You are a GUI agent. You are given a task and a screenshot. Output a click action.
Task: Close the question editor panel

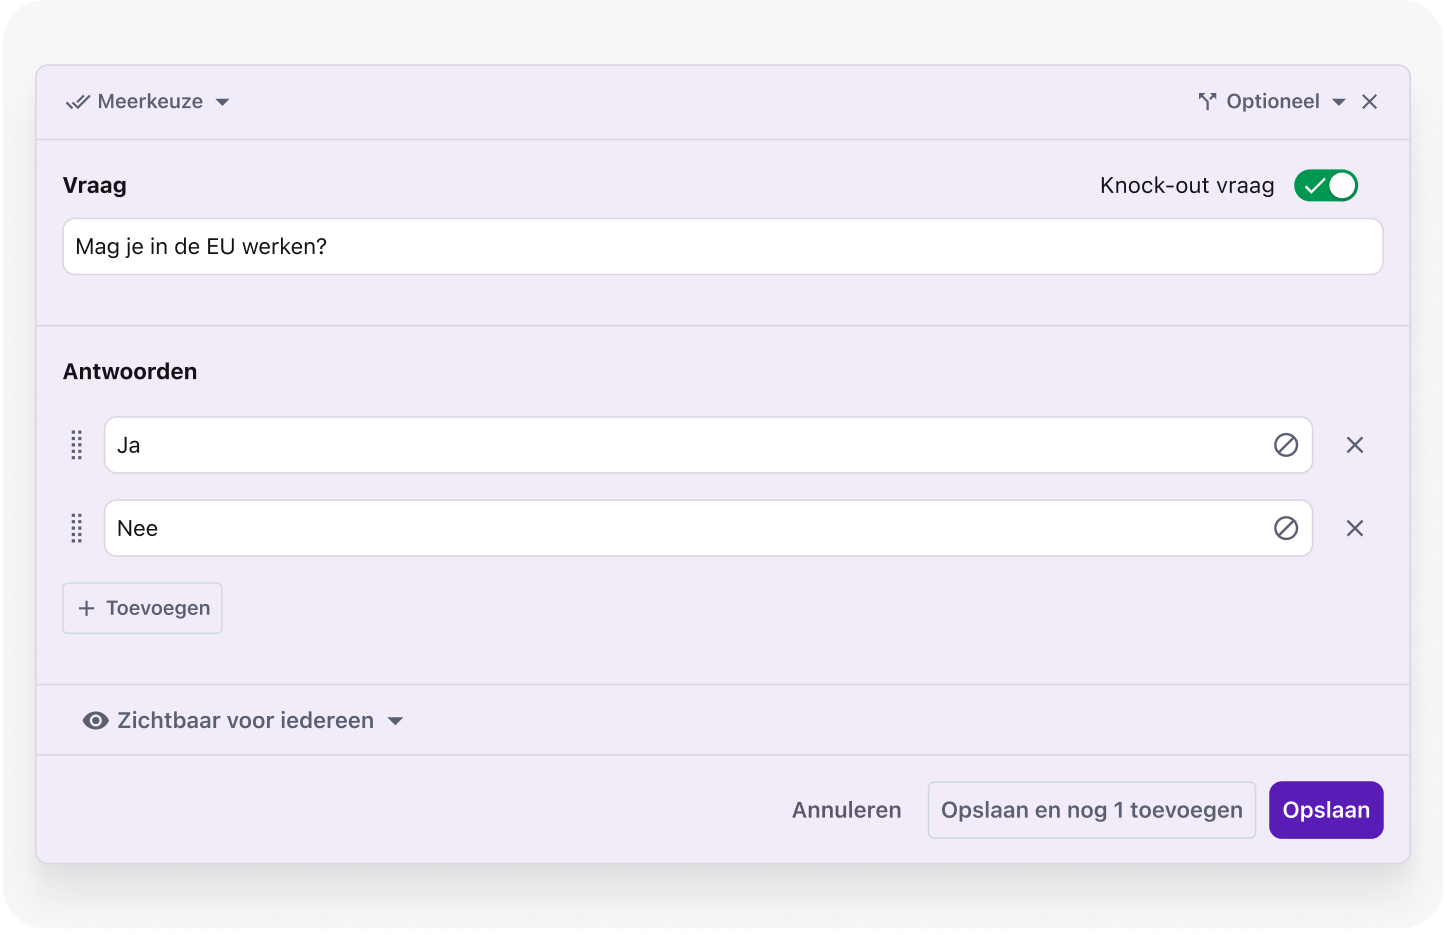(x=1369, y=102)
